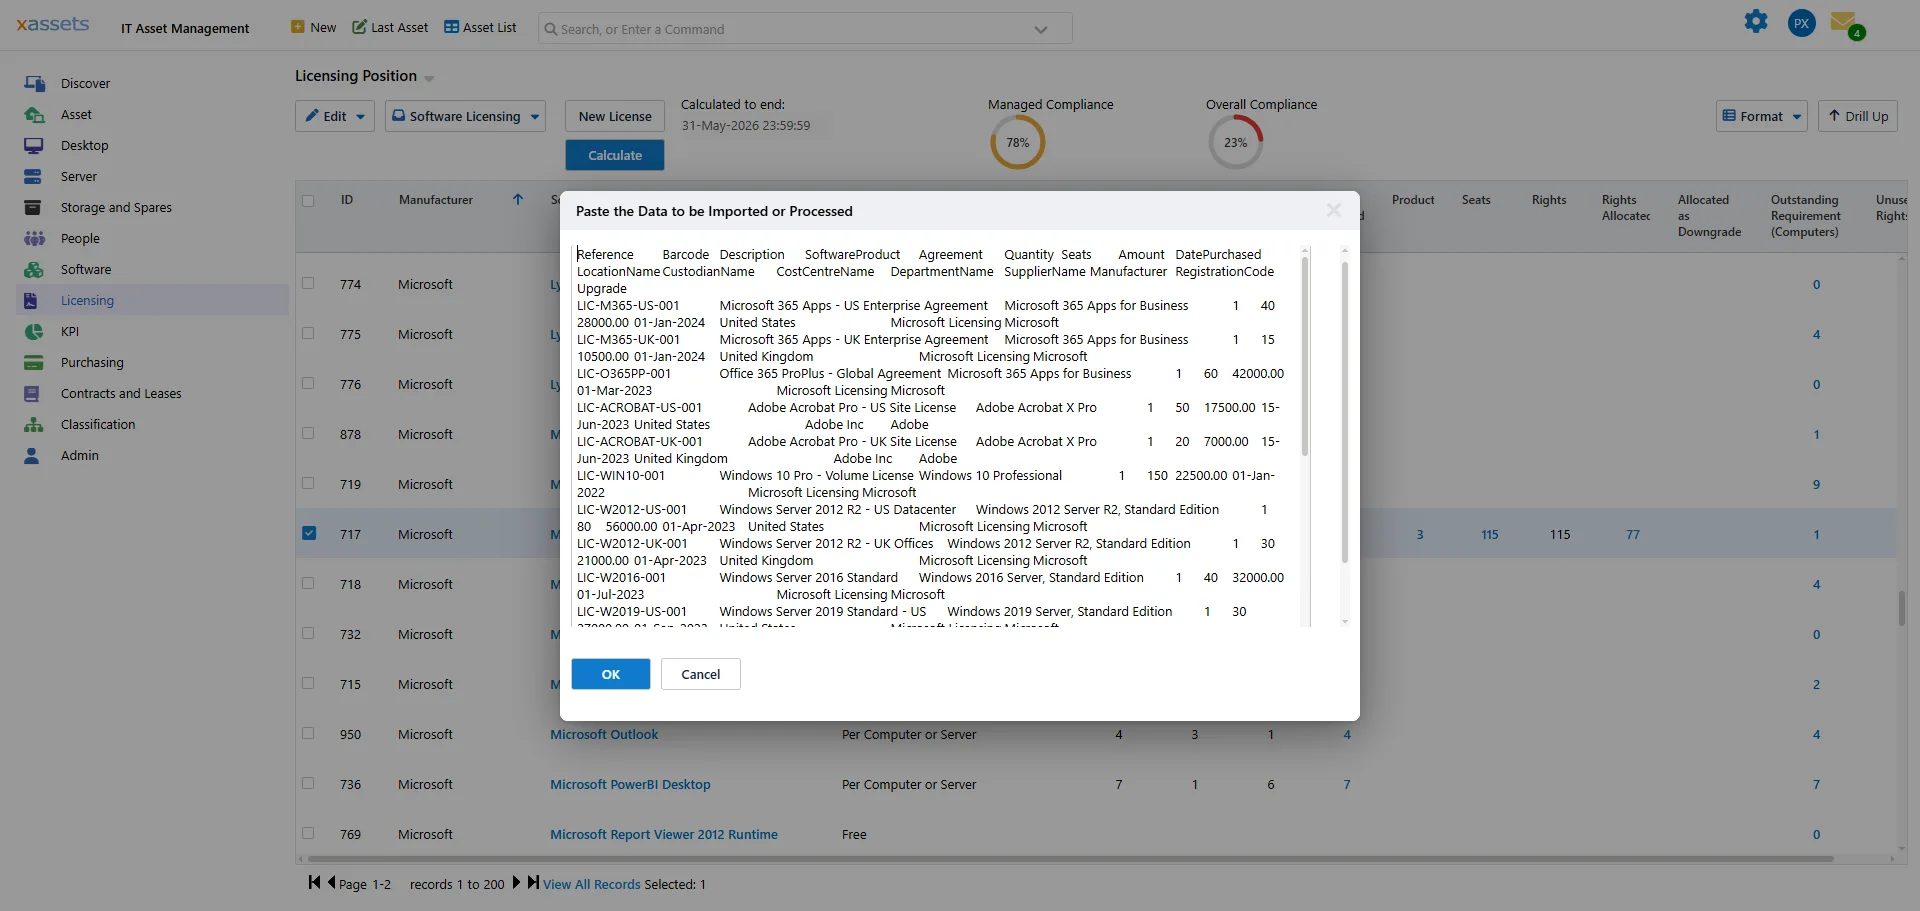Open the People sidebar icon
Viewport: 1920px width, 911px height.
click(x=34, y=239)
